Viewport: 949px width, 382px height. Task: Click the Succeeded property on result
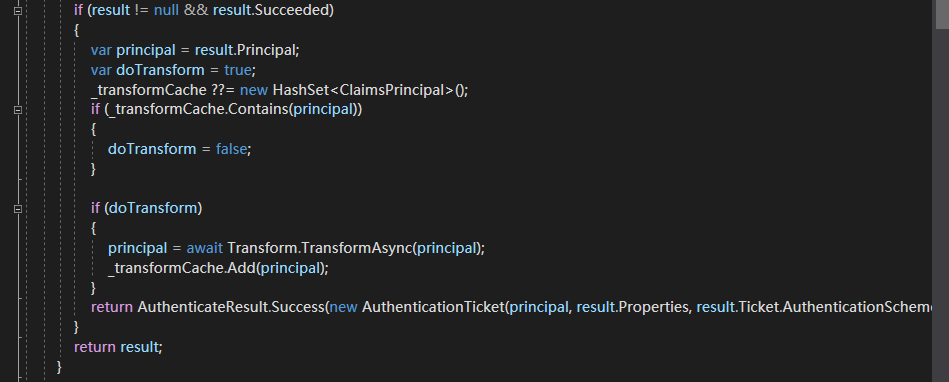click(292, 10)
